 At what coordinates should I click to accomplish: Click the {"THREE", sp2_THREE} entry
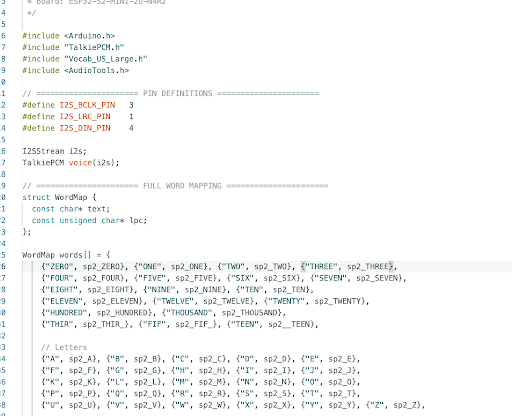[347, 267]
